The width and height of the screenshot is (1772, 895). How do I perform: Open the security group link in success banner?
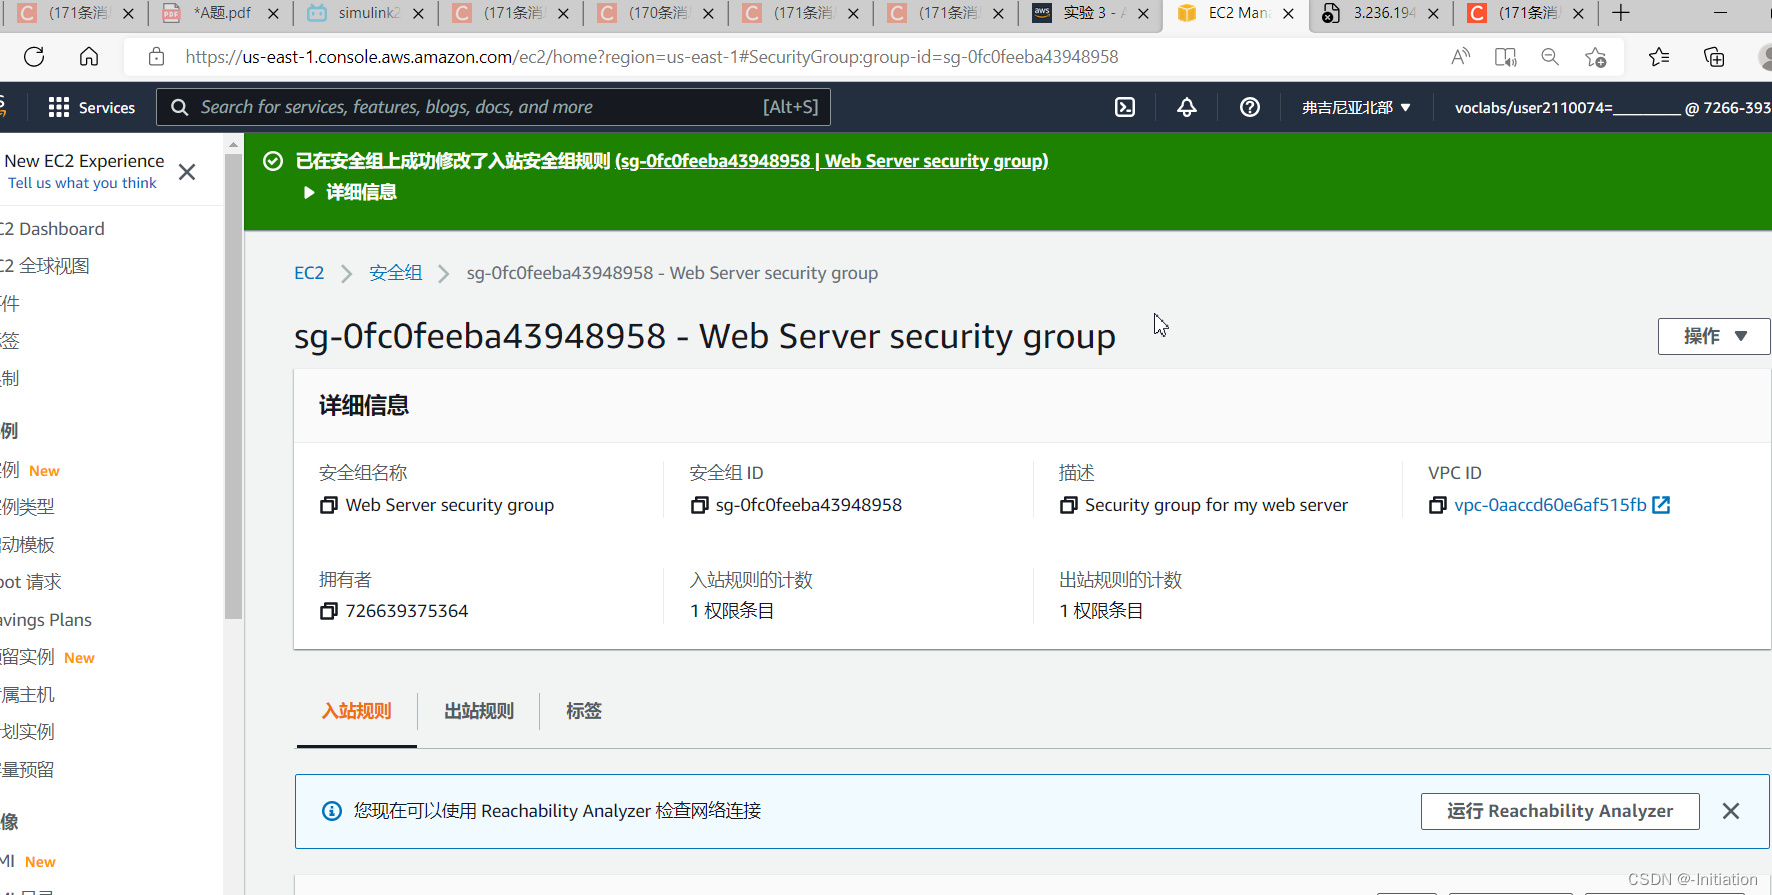(832, 161)
